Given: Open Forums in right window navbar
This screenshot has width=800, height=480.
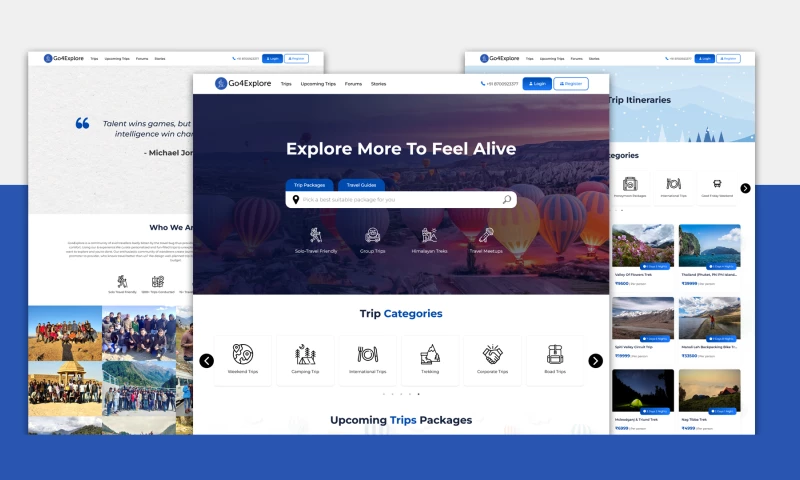Looking at the screenshot, I should (577, 59).
